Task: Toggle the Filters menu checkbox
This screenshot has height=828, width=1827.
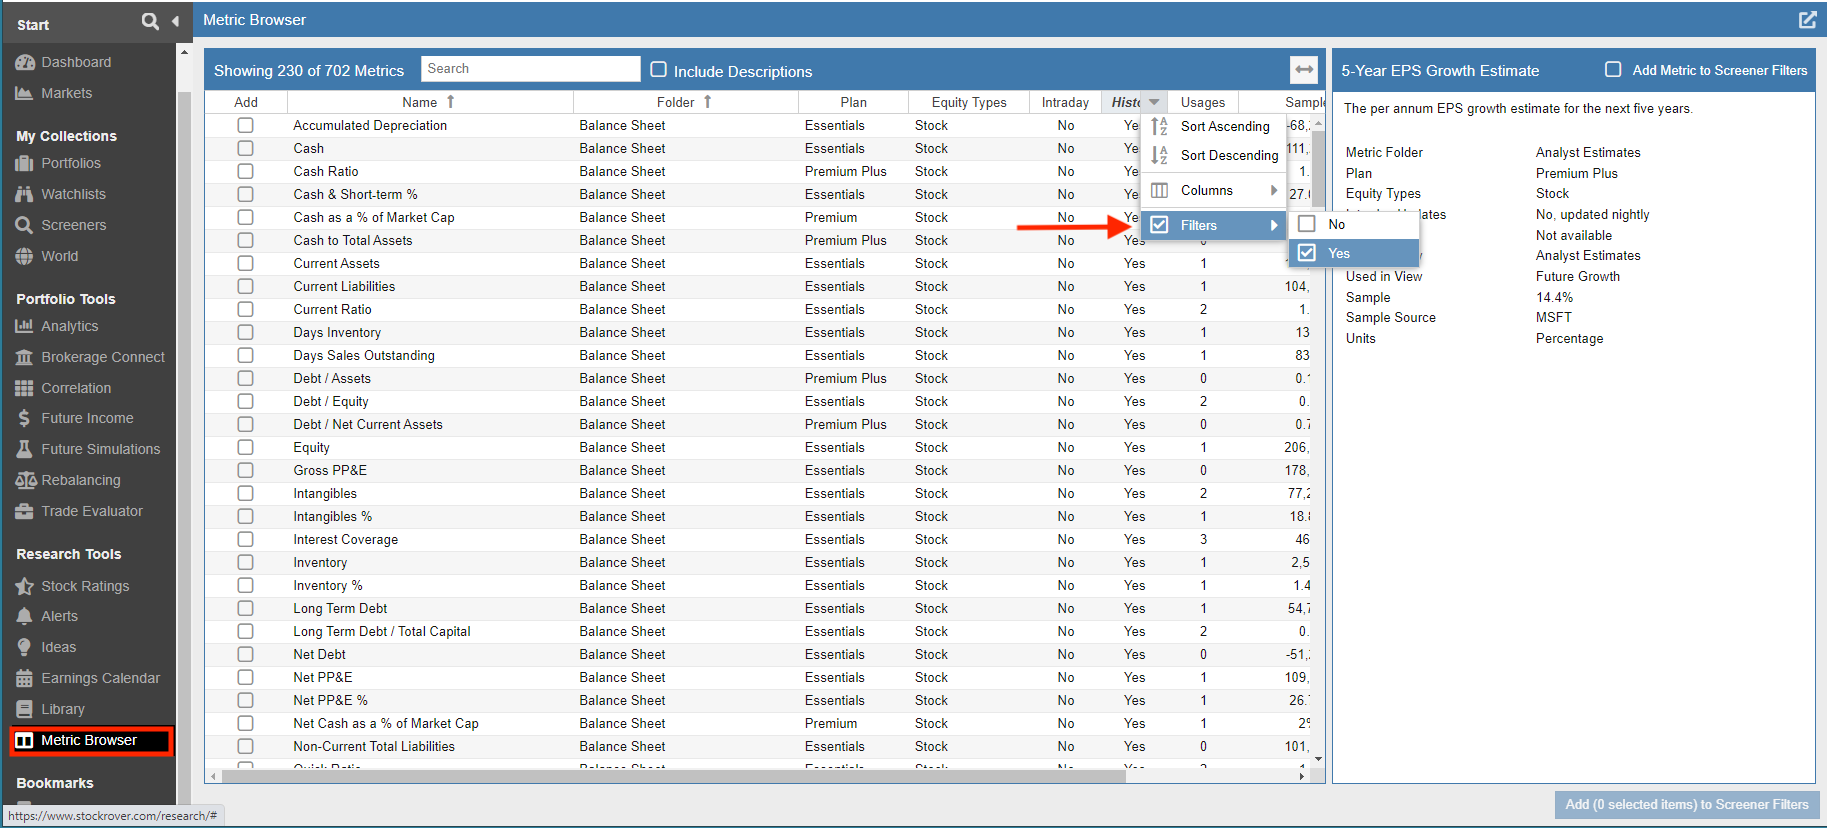Action: pyautogui.click(x=1159, y=225)
